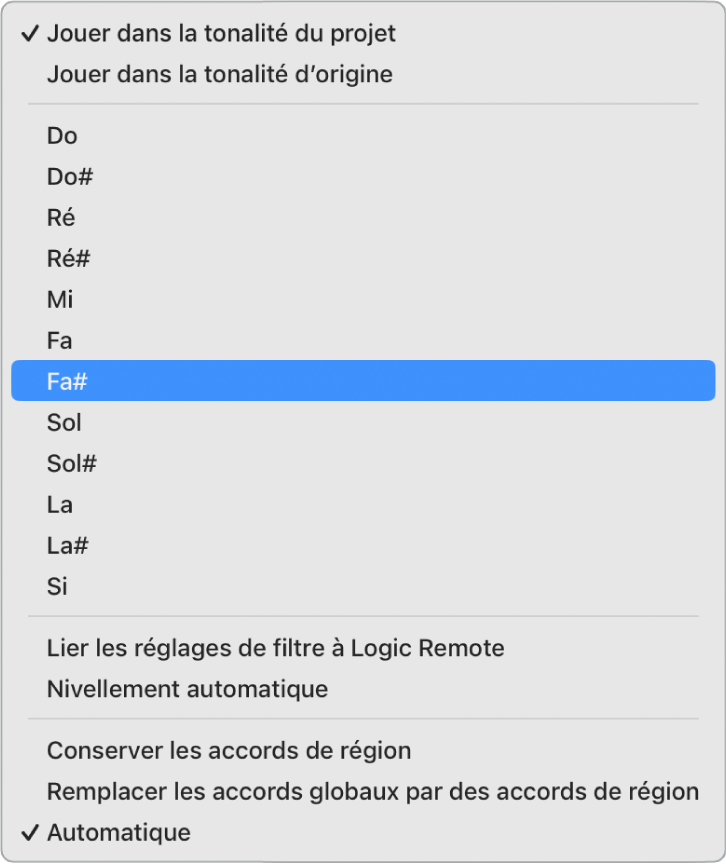The height and width of the screenshot is (865, 726).
Task: Toggle 'Nivellement automatique' option
Action: click(187, 689)
